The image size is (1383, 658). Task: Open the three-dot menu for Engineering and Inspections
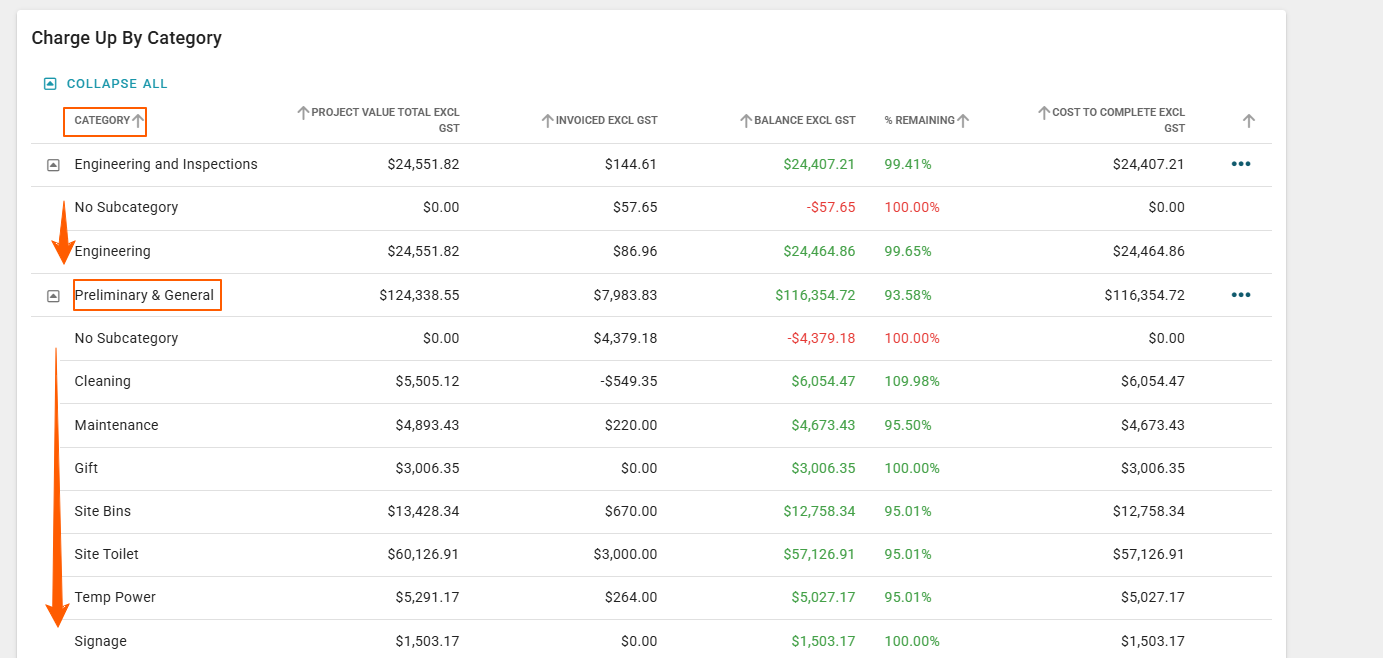pos(1241,164)
